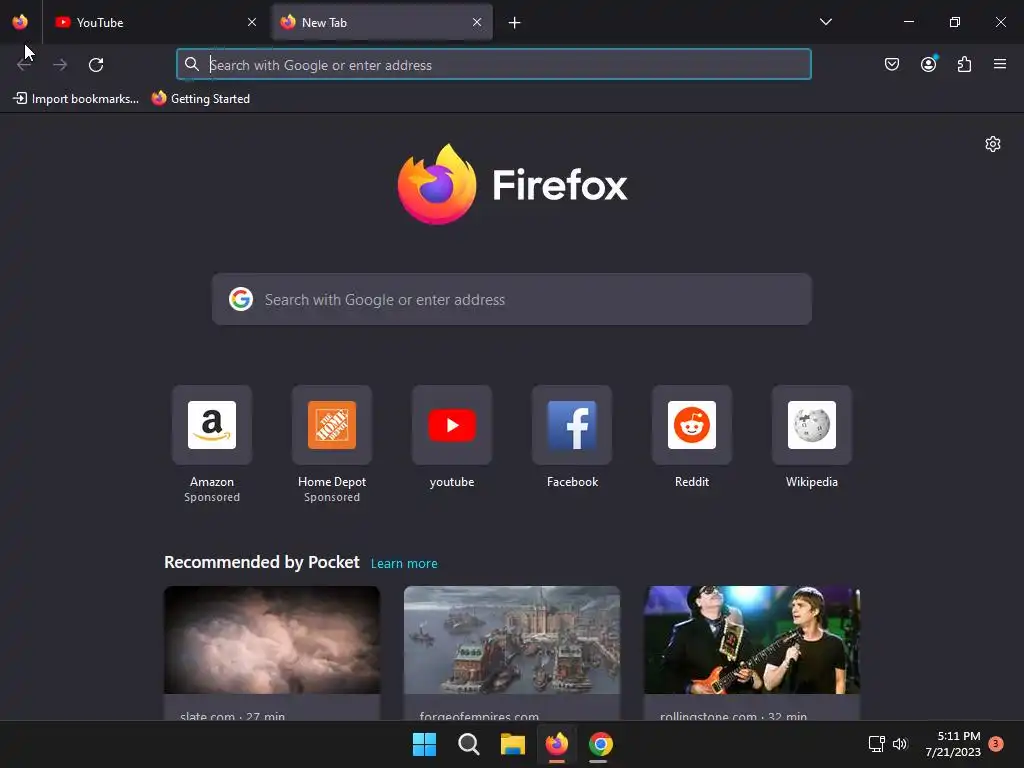This screenshot has height=768, width=1024.
Task: Expand the list all tabs chevron
Action: click(825, 22)
